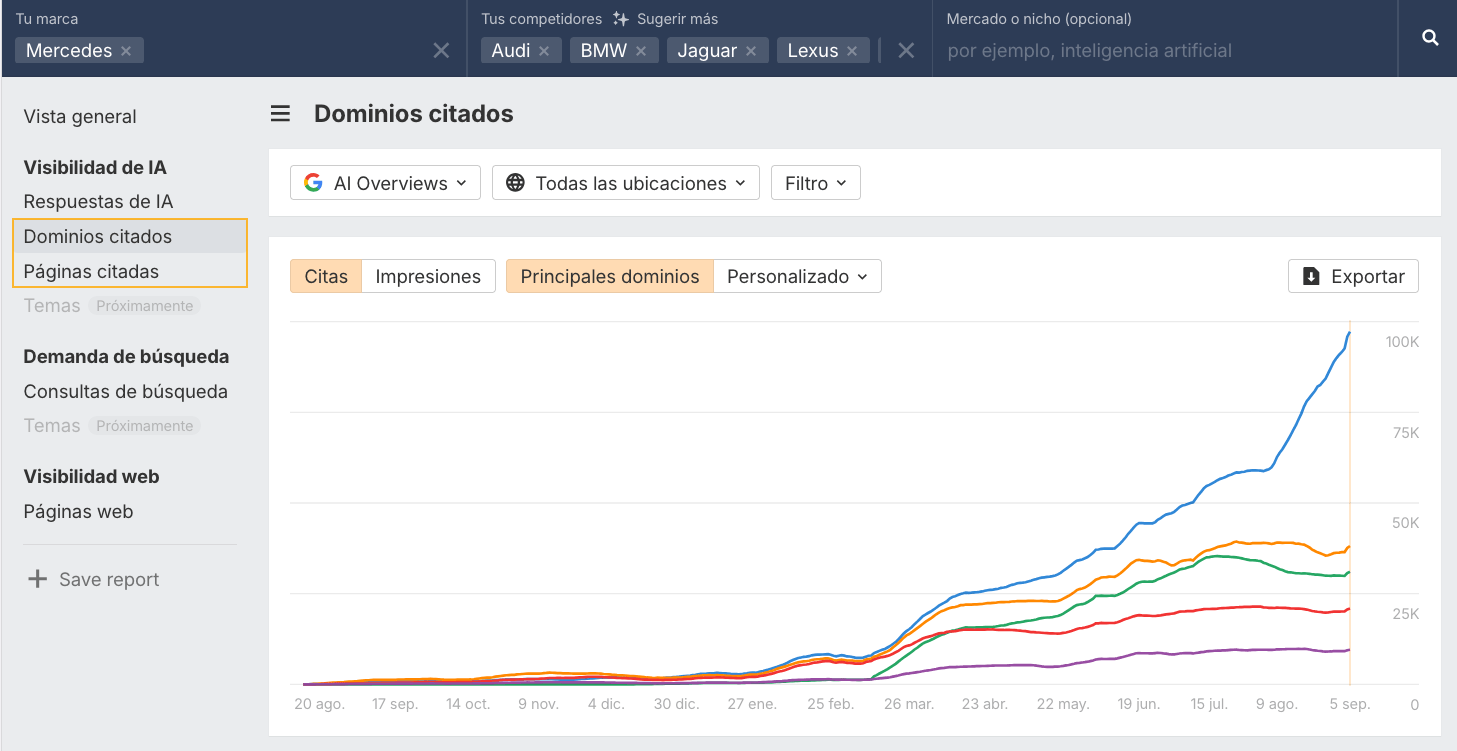Open the AI Overviews dropdown
The image size is (1457, 751).
pos(385,183)
